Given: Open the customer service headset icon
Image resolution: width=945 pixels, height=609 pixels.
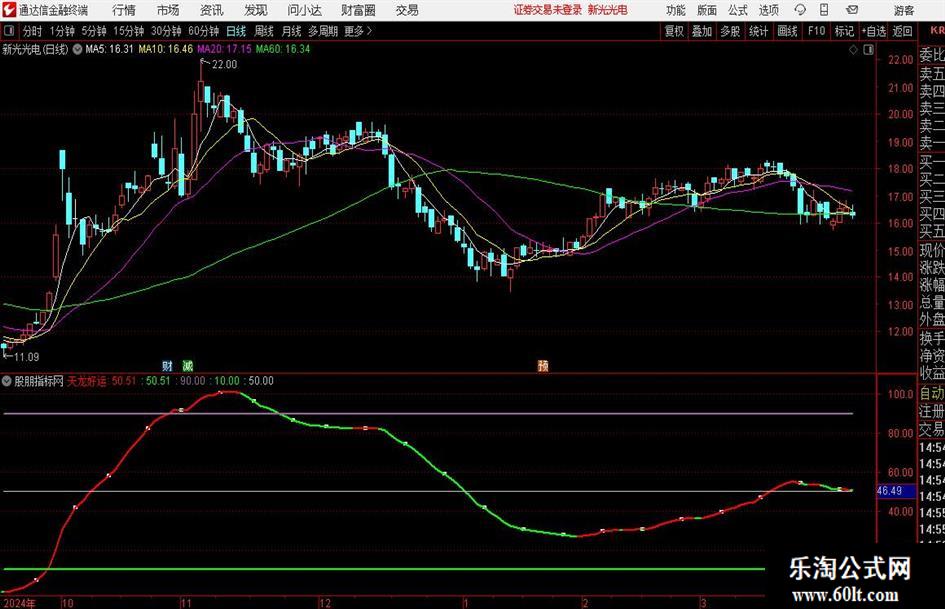Looking at the screenshot, I should pyautogui.click(x=800, y=10).
